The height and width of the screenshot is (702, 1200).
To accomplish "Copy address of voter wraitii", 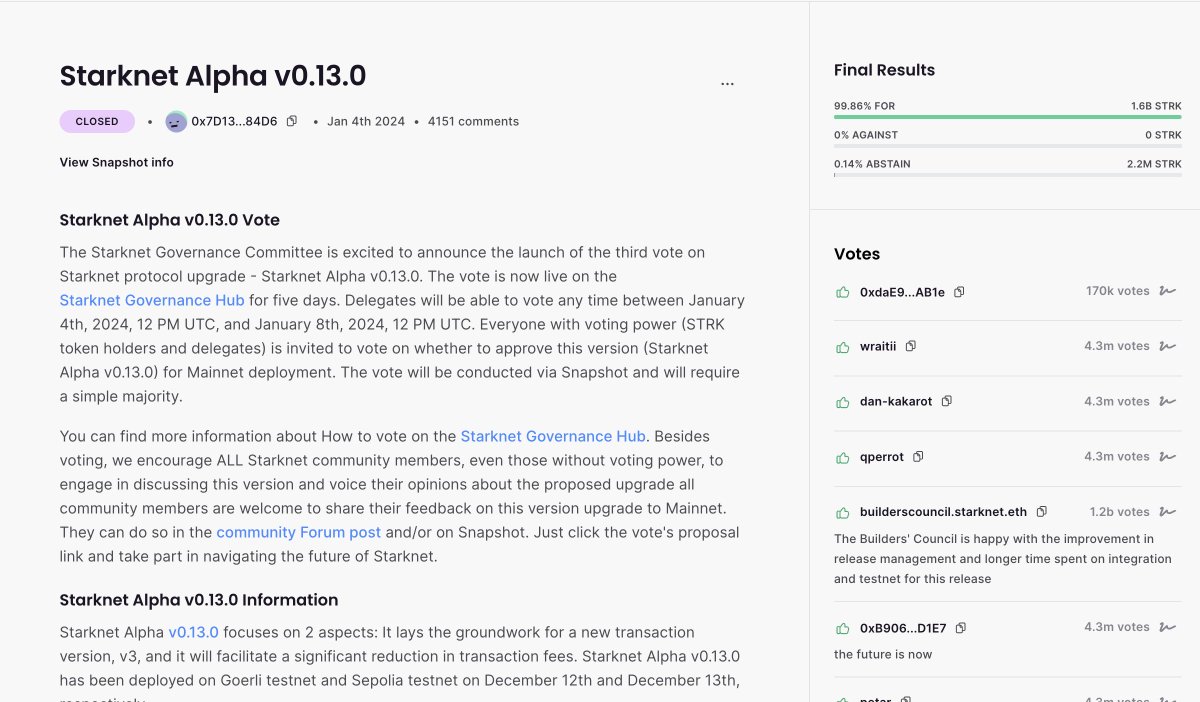I will click(x=910, y=346).
